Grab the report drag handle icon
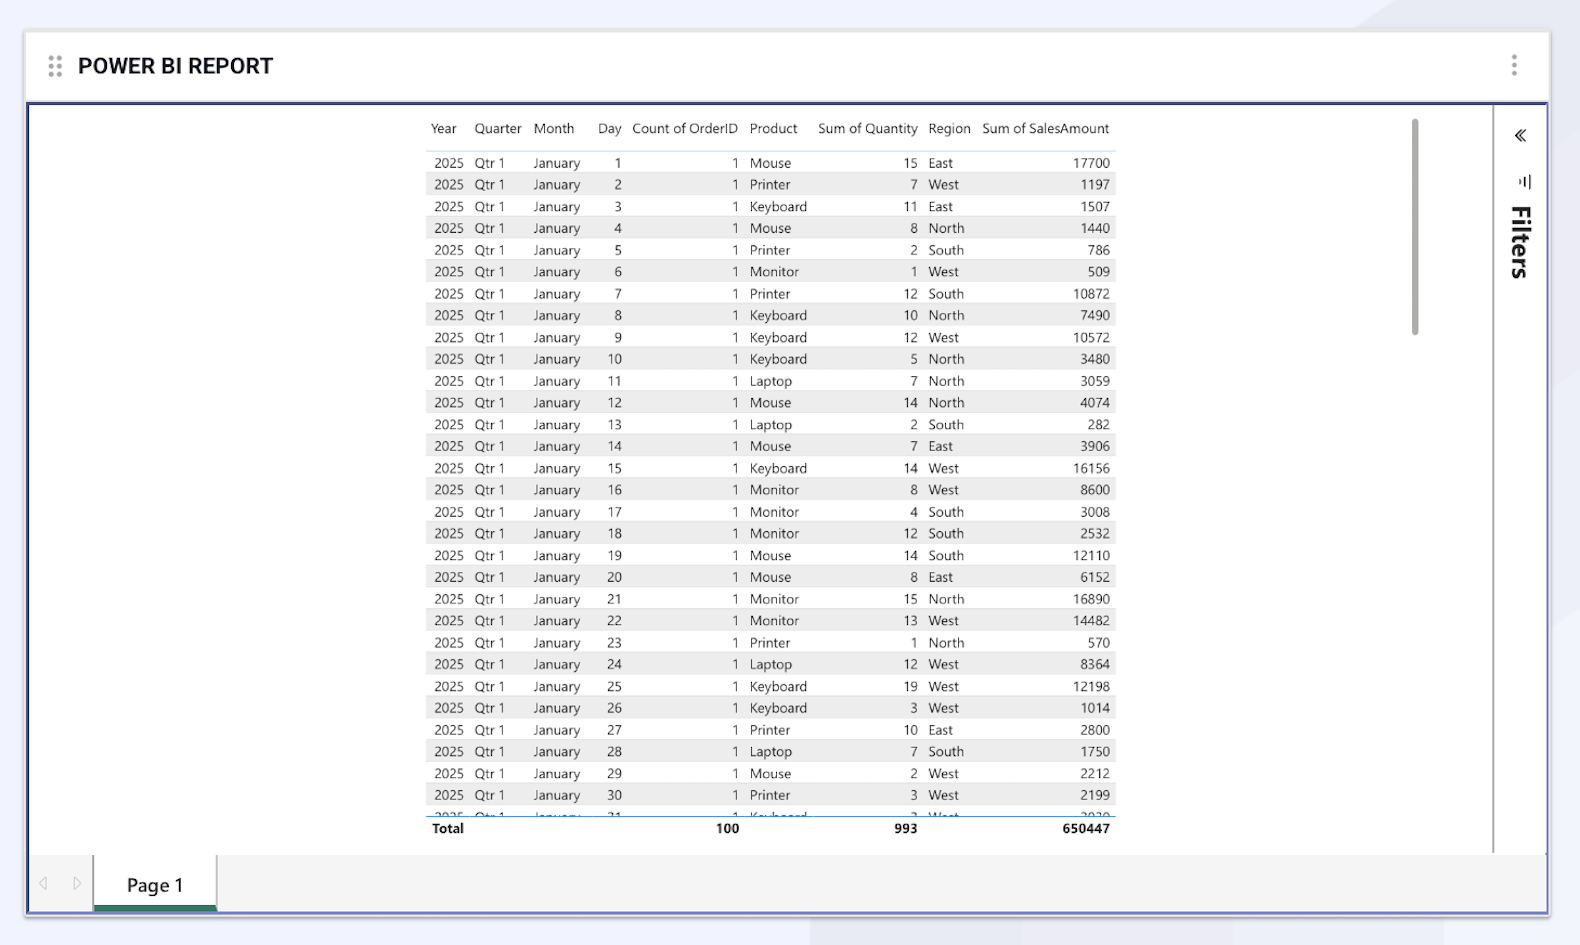This screenshot has height=945, width=1580. [x=55, y=66]
